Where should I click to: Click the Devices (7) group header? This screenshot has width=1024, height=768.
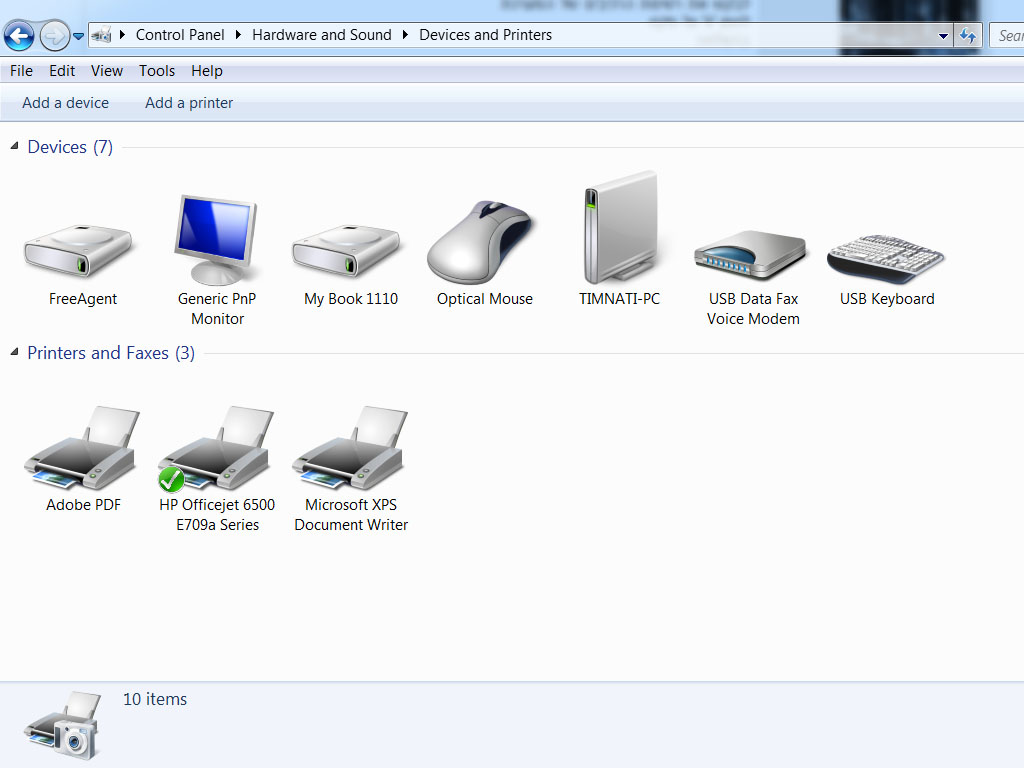tap(70, 147)
